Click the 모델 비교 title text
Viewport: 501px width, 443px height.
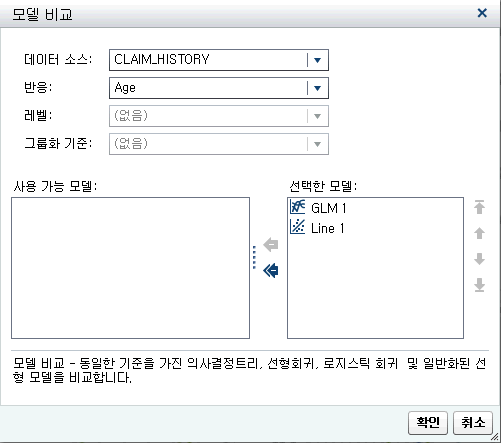tap(42, 14)
